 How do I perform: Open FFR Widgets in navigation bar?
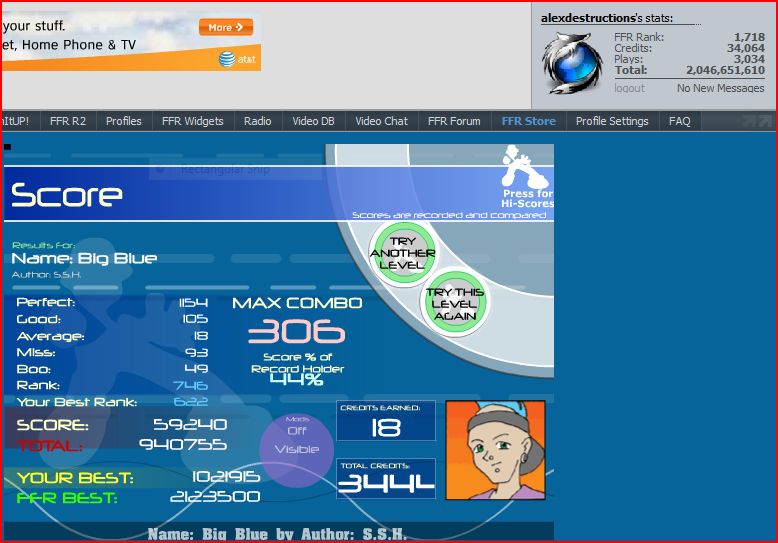193,121
